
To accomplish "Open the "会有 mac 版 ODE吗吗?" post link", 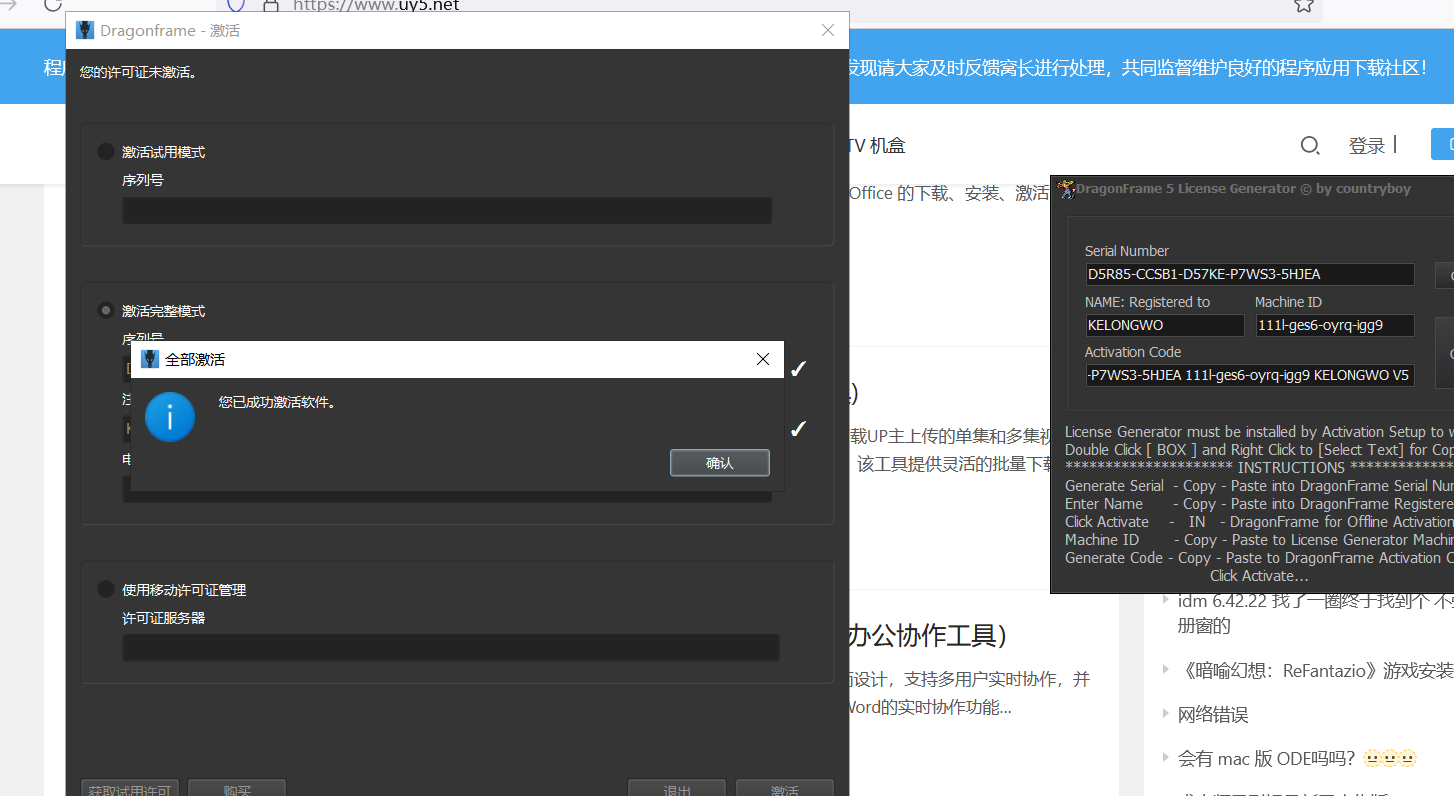I will (x=1298, y=758).
